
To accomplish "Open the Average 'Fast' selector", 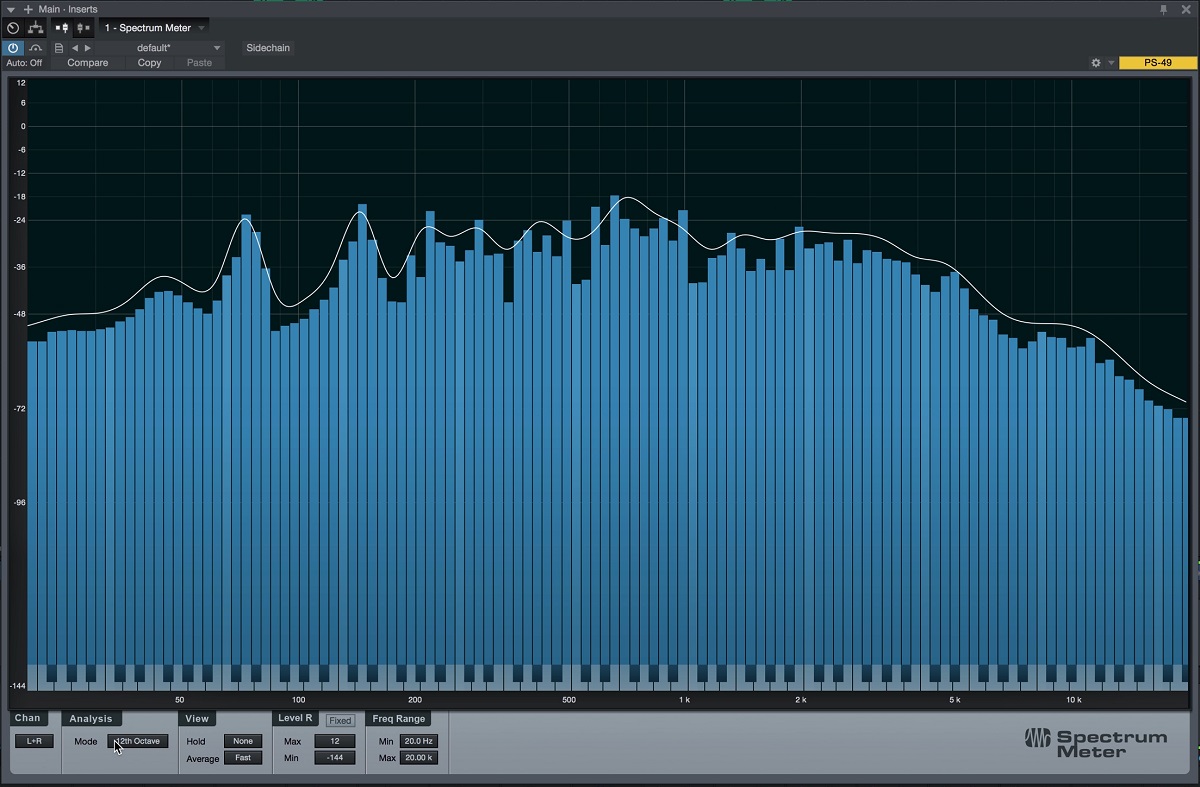I will coord(243,758).
